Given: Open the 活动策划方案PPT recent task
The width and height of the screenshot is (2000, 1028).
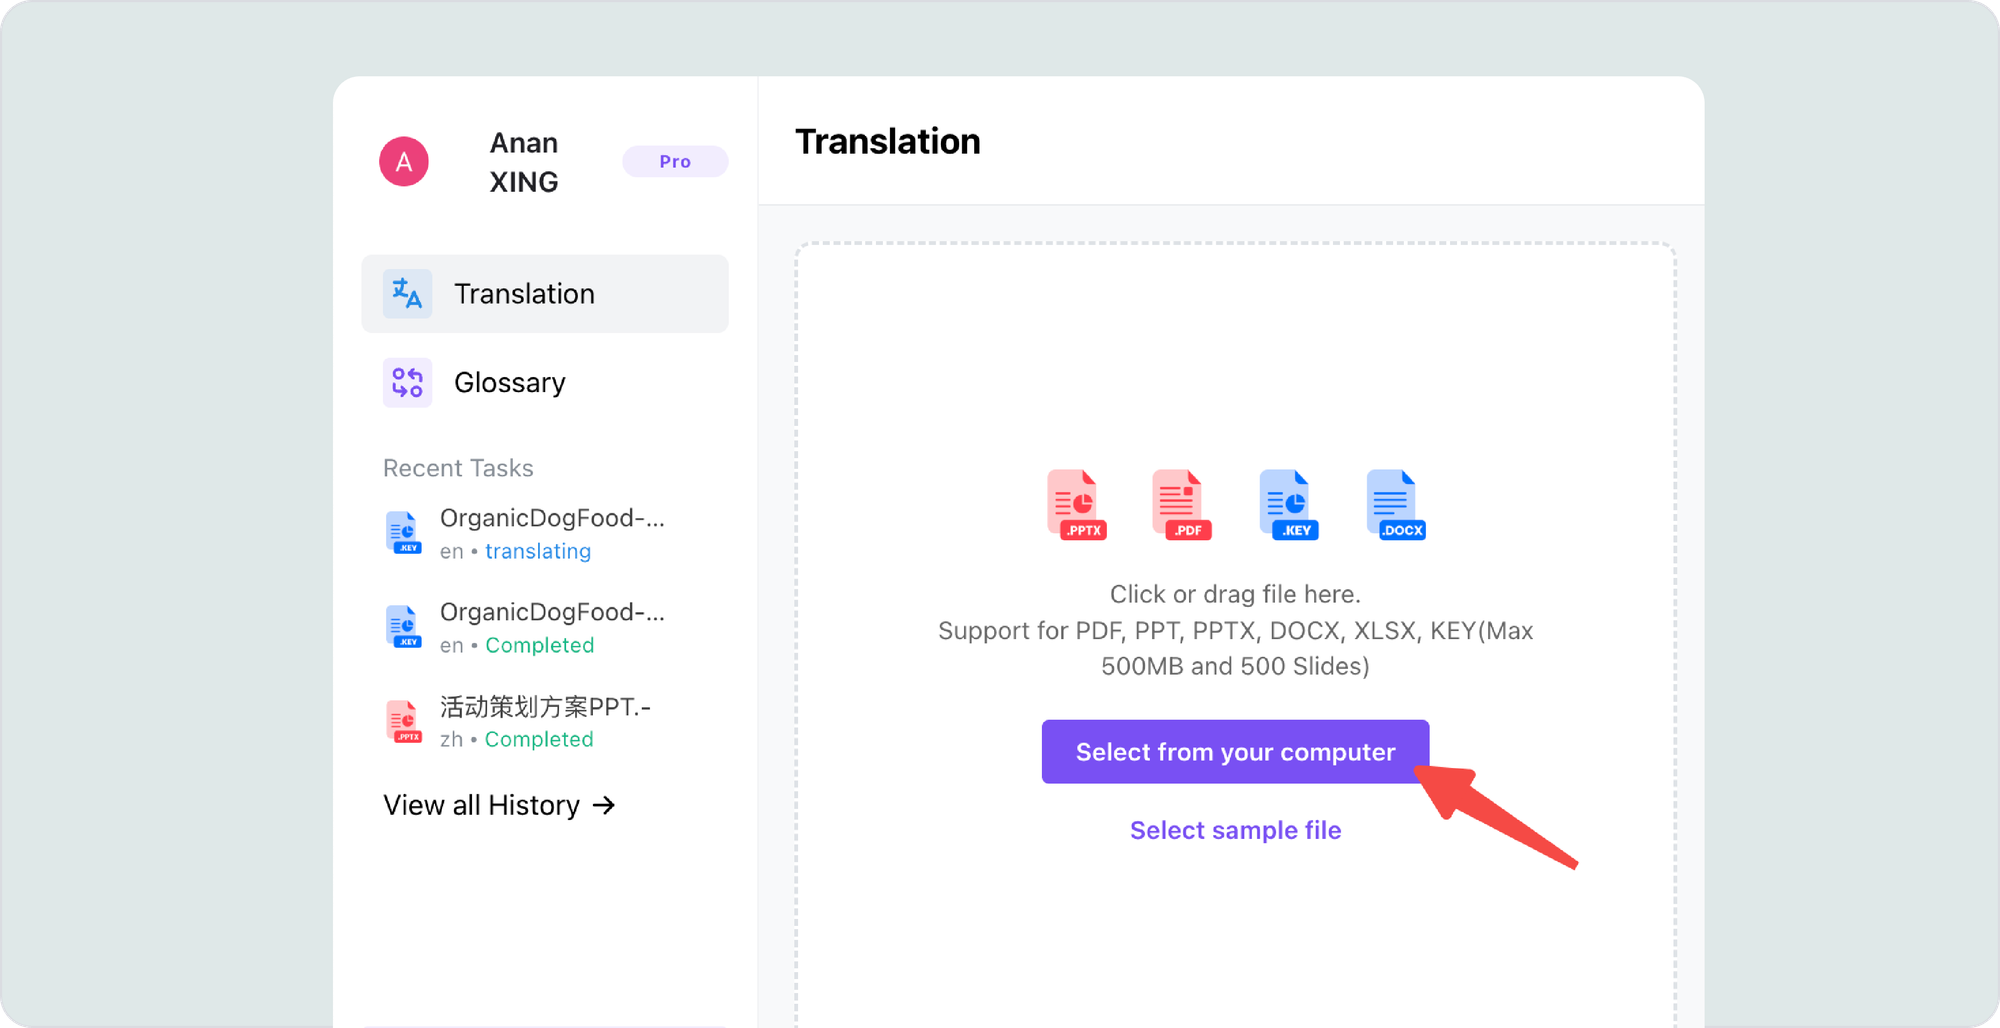Looking at the screenshot, I should click(545, 708).
